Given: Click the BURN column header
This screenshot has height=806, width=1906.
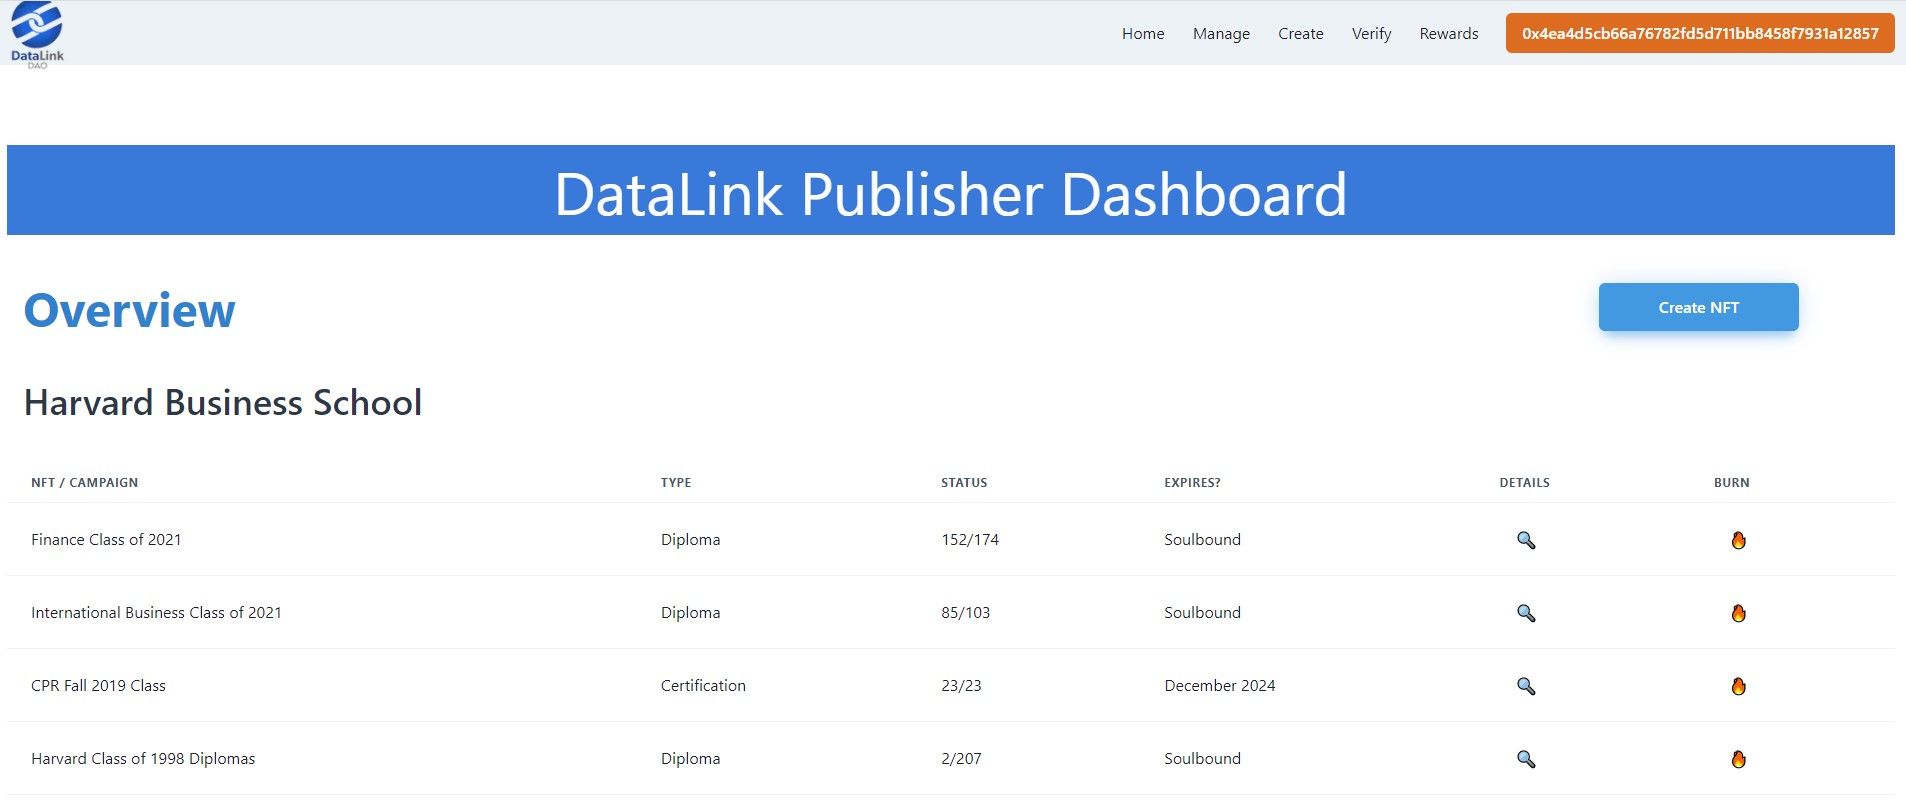Looking at the screenshot, I should [x=1731, y=483].
